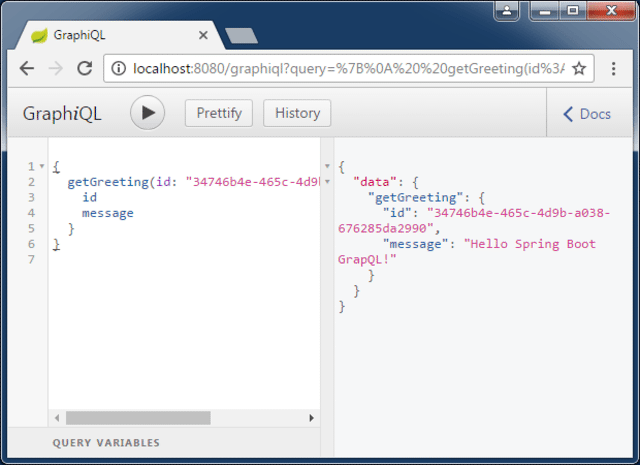Click the horizontal scrollbar thumb in editor
Screen dimensions: 640x465
point(138,418)
